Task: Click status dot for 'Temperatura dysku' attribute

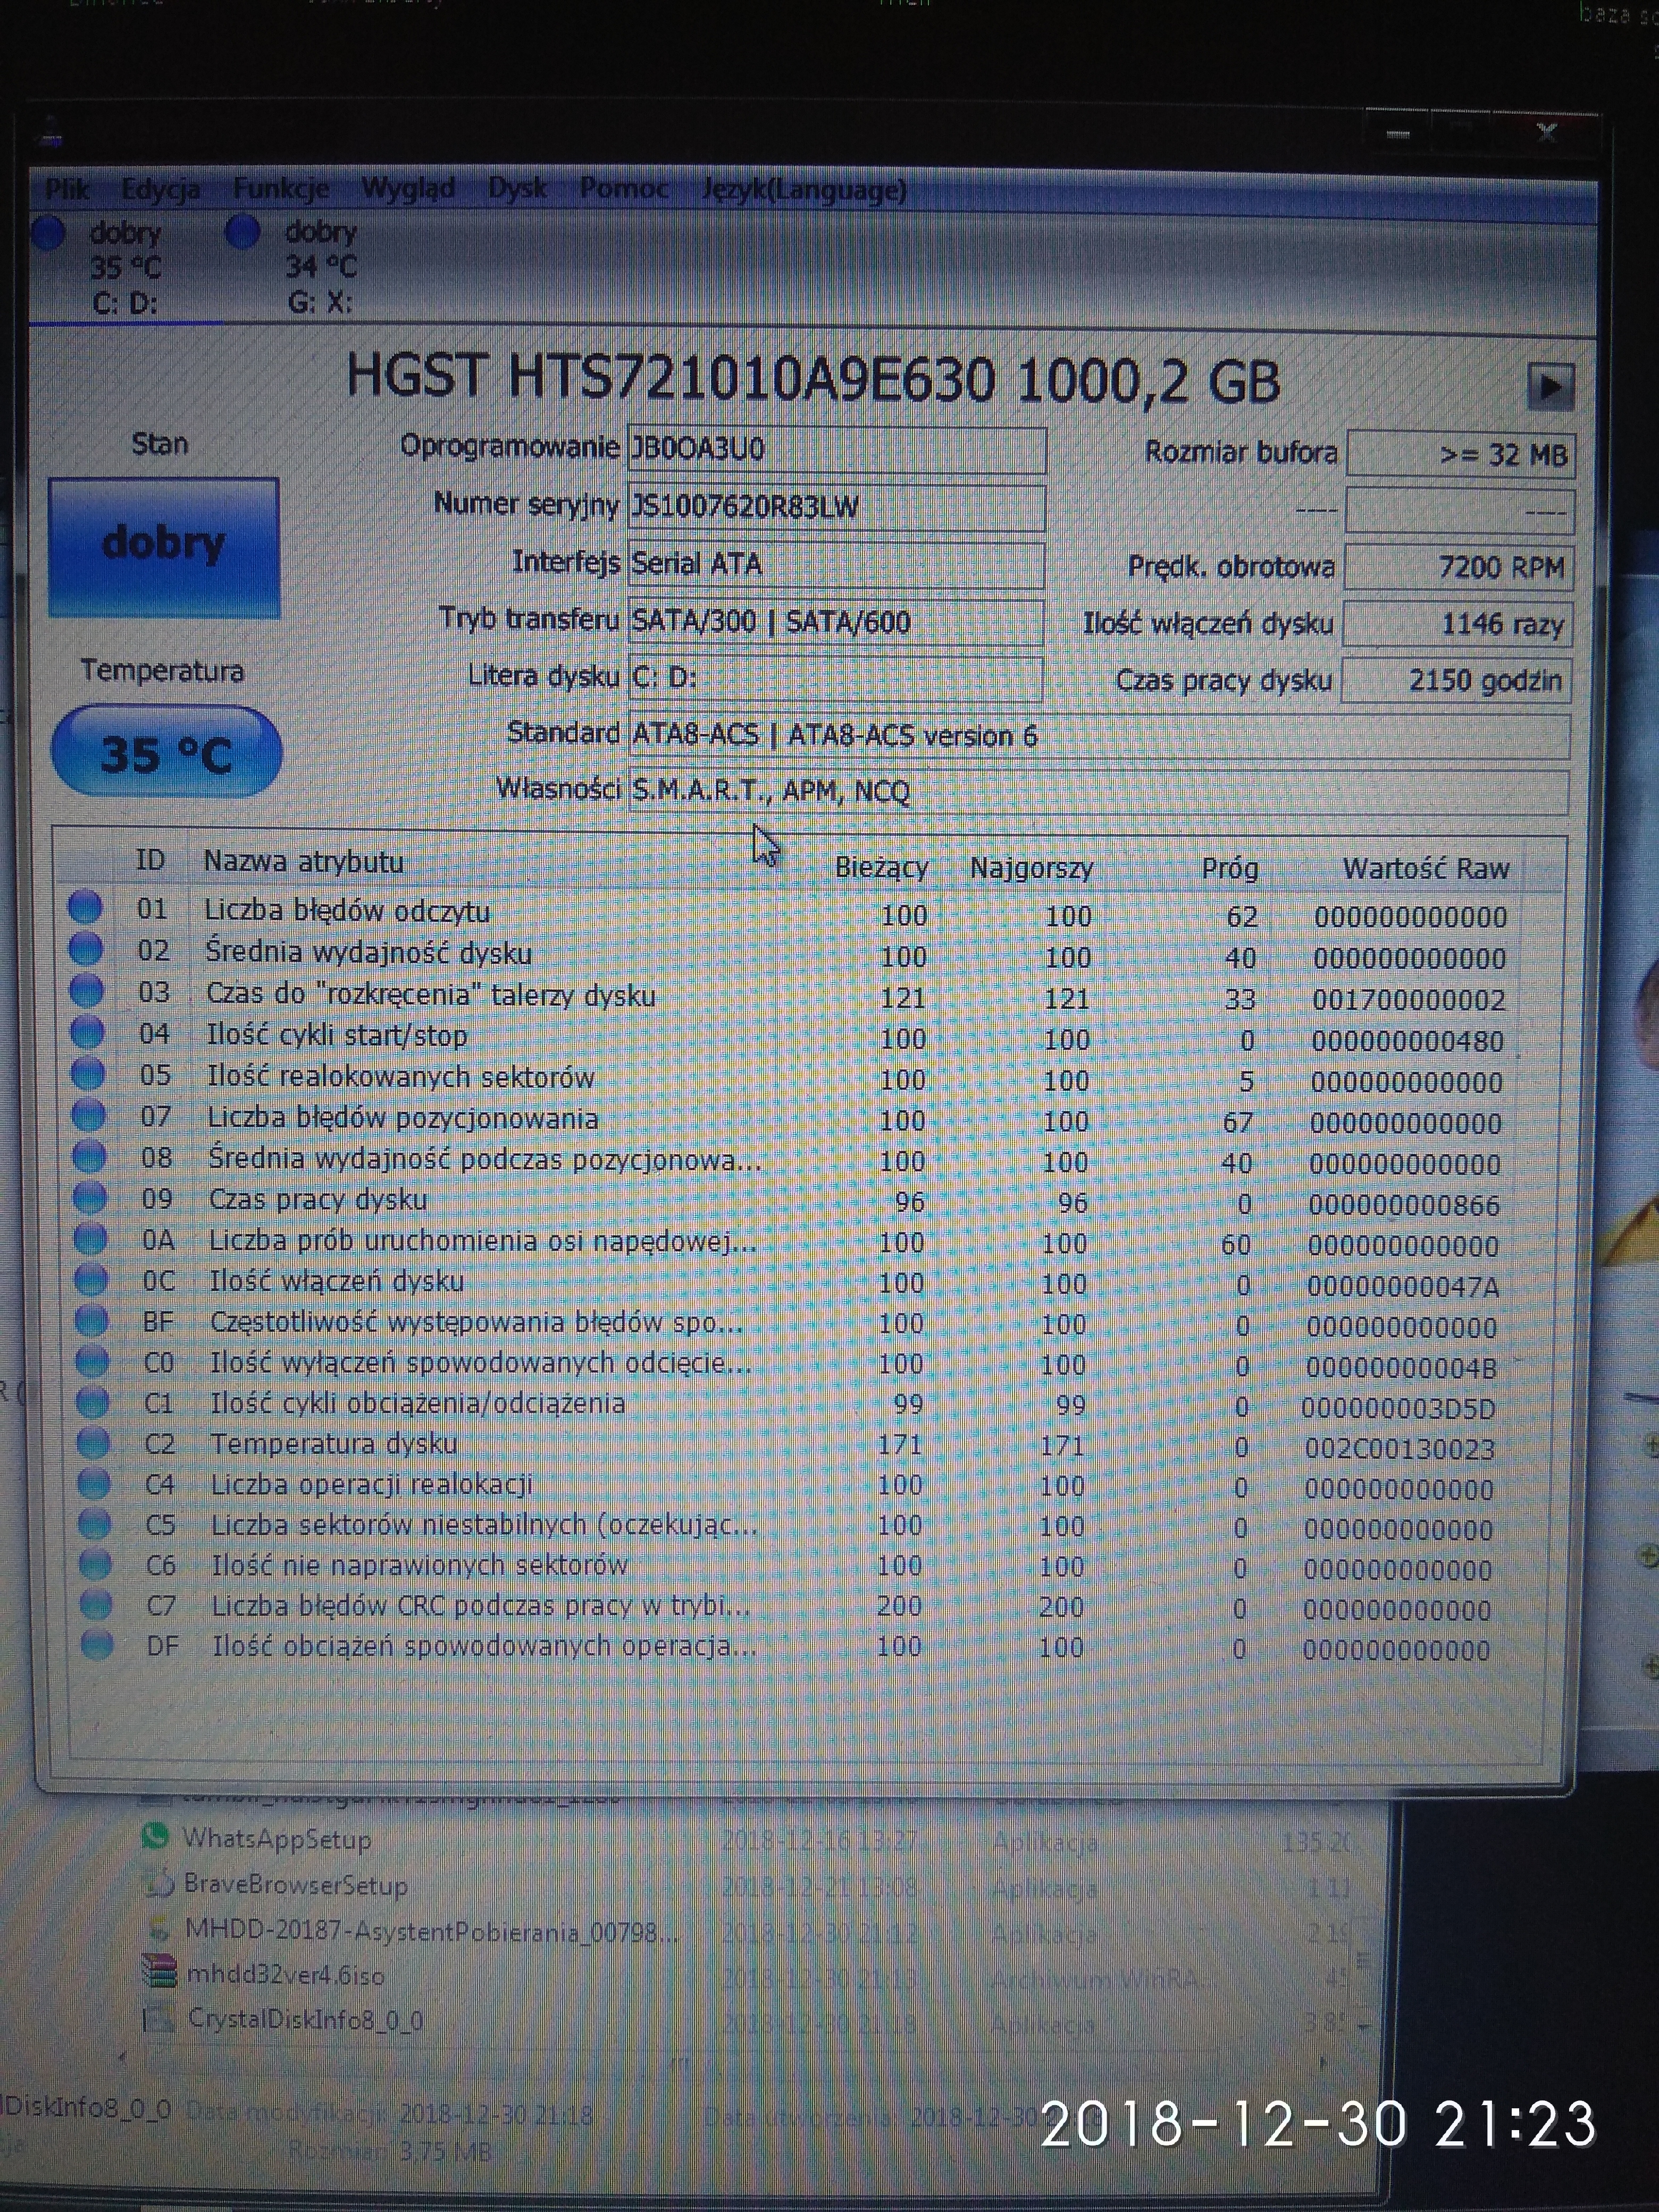Action: [93, 1442]
